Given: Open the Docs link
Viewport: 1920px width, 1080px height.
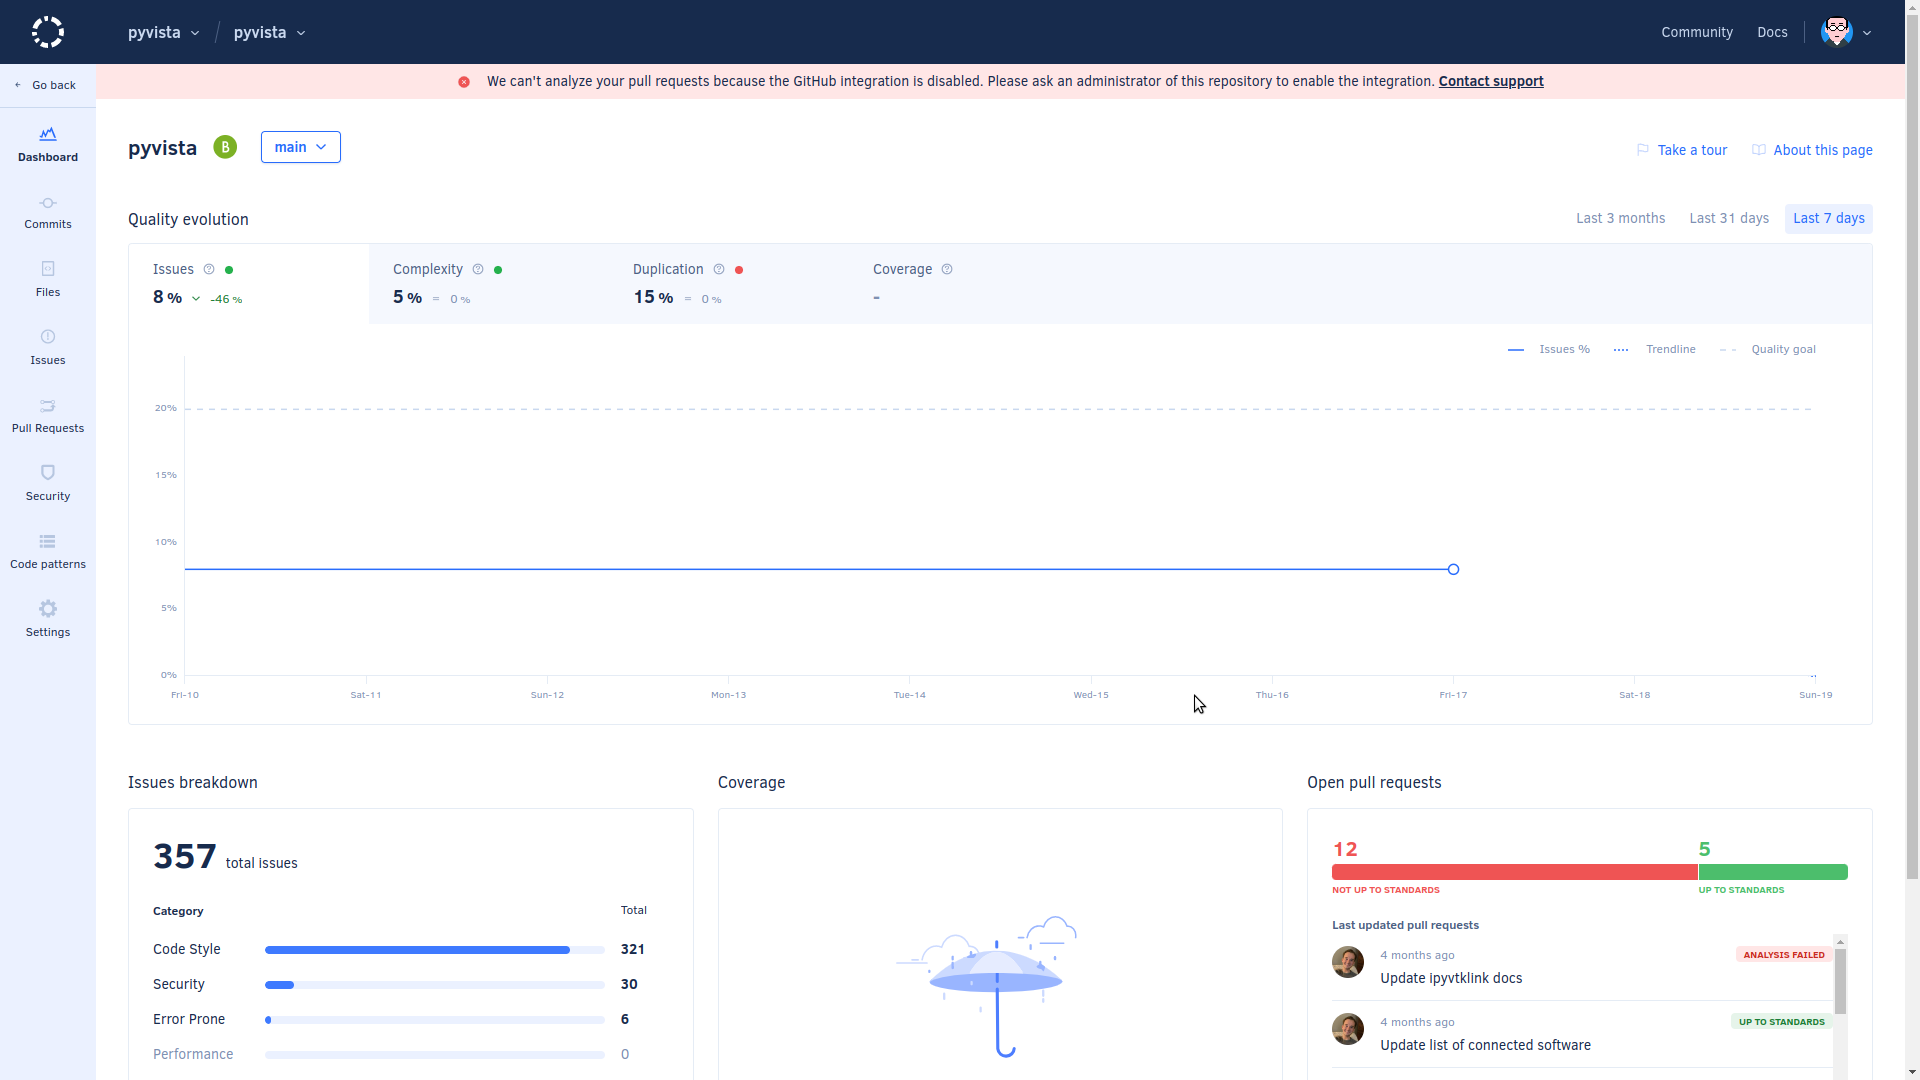Looking at the screenshot, I should pos(1772,33).
